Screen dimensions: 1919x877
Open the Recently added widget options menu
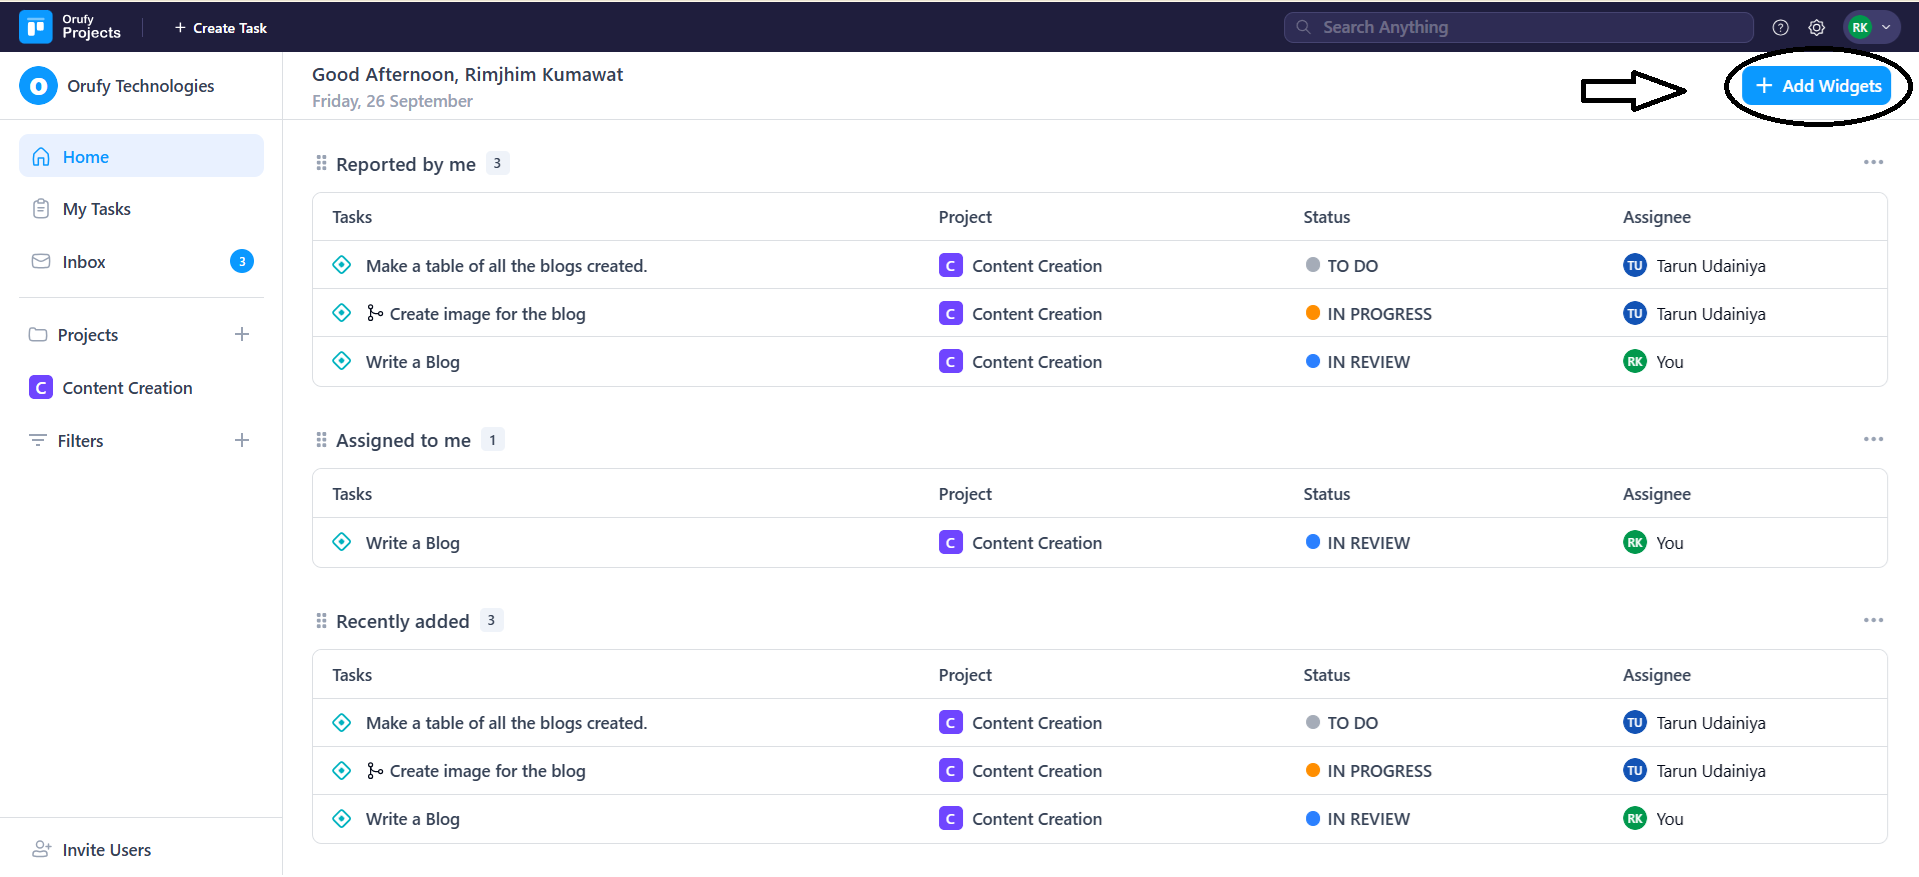pyautogui.click(x=1873, y=620)
